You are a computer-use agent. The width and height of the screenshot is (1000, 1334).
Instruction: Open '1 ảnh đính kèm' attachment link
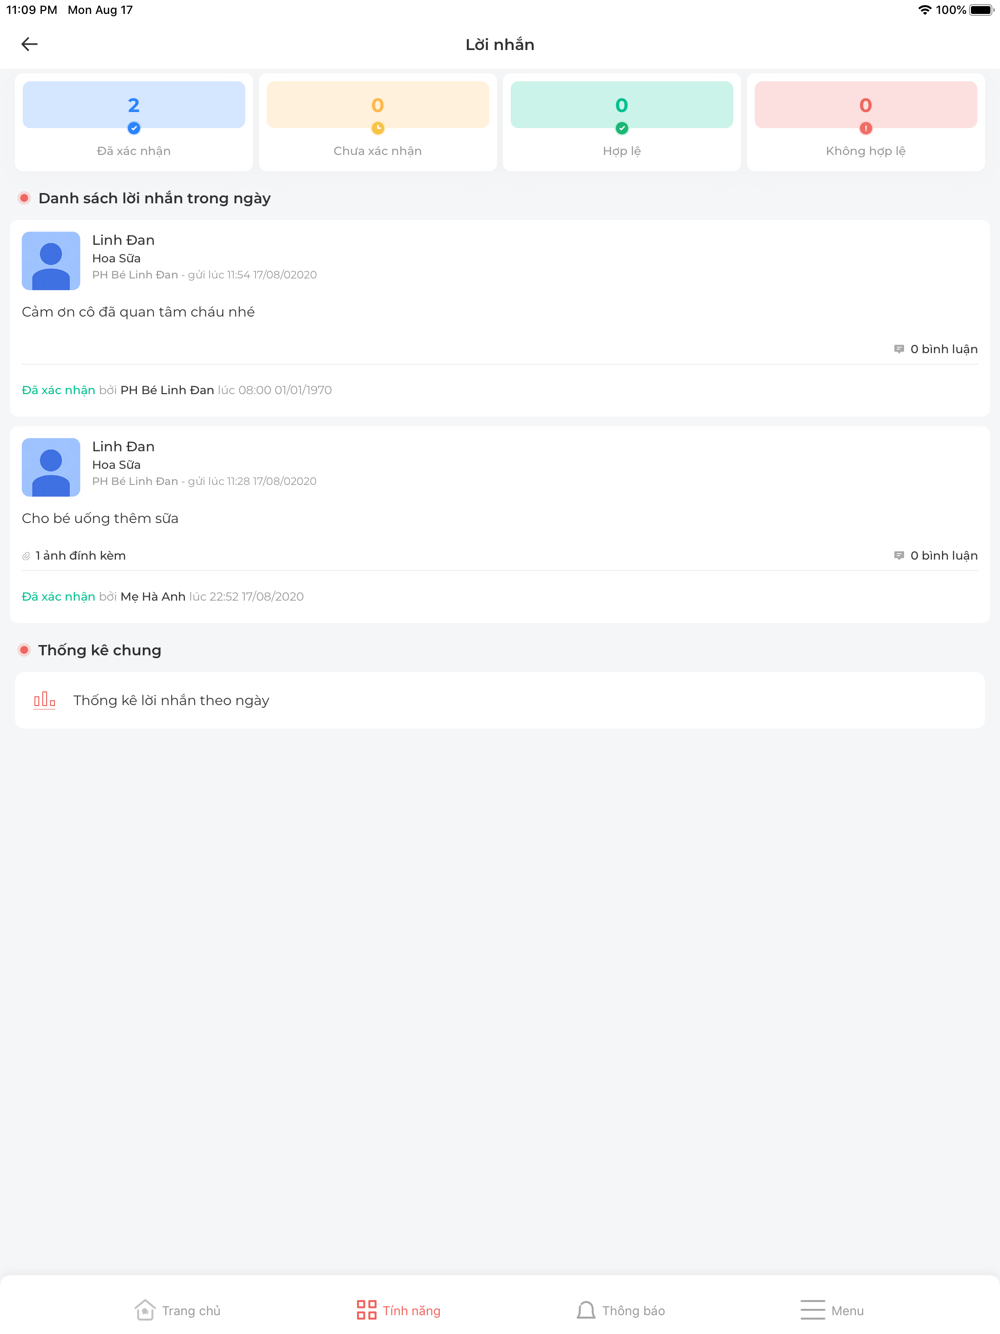pos(80,556)
